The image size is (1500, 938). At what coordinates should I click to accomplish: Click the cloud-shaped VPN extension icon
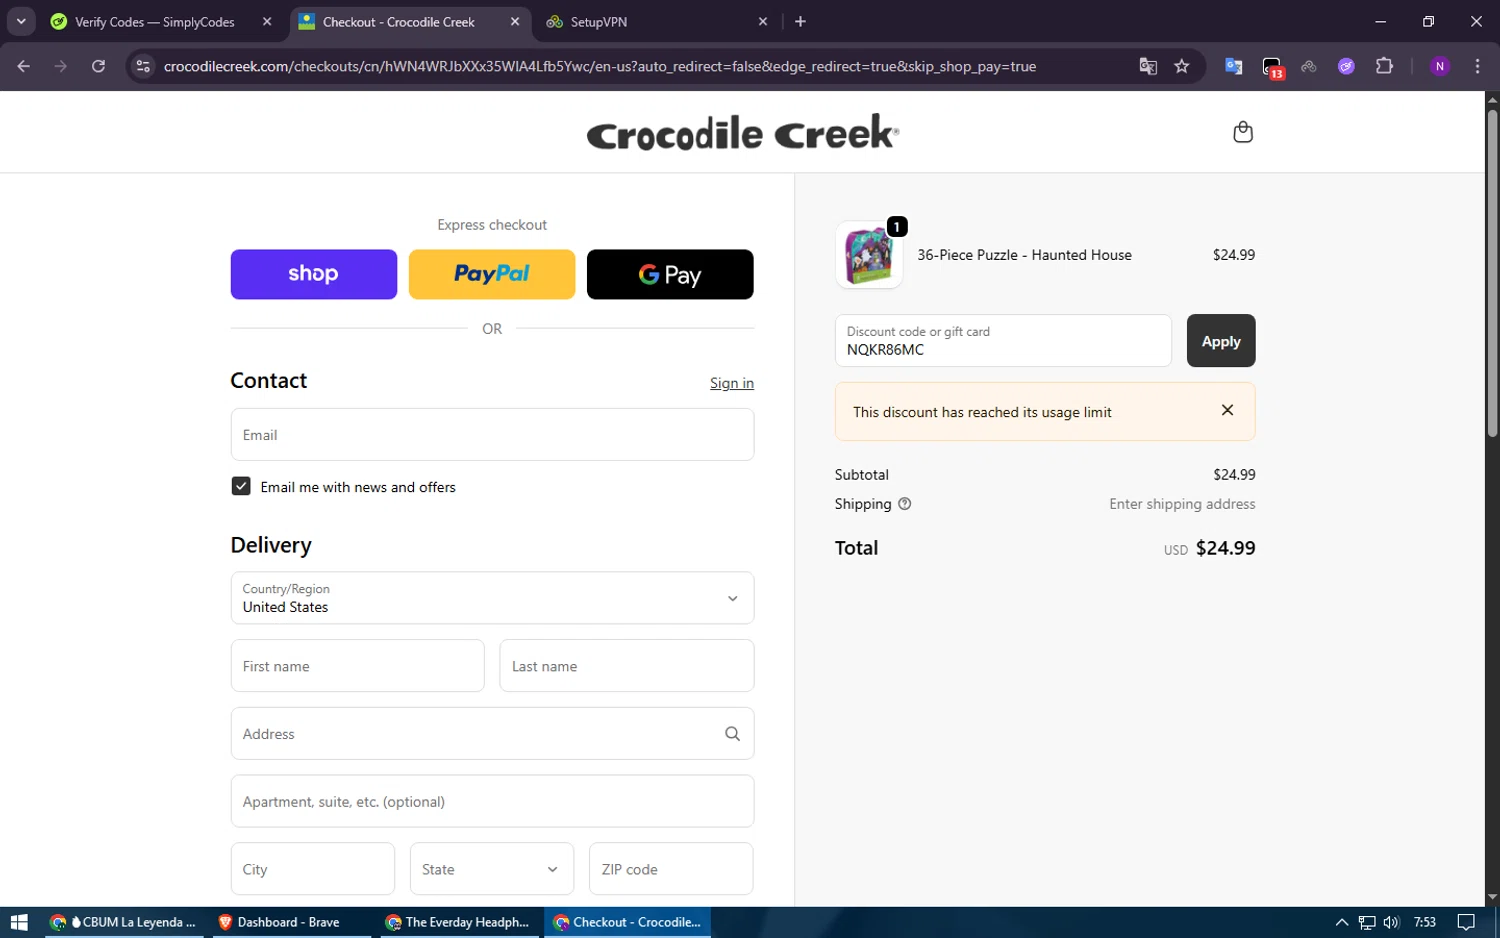point(1309,66)
